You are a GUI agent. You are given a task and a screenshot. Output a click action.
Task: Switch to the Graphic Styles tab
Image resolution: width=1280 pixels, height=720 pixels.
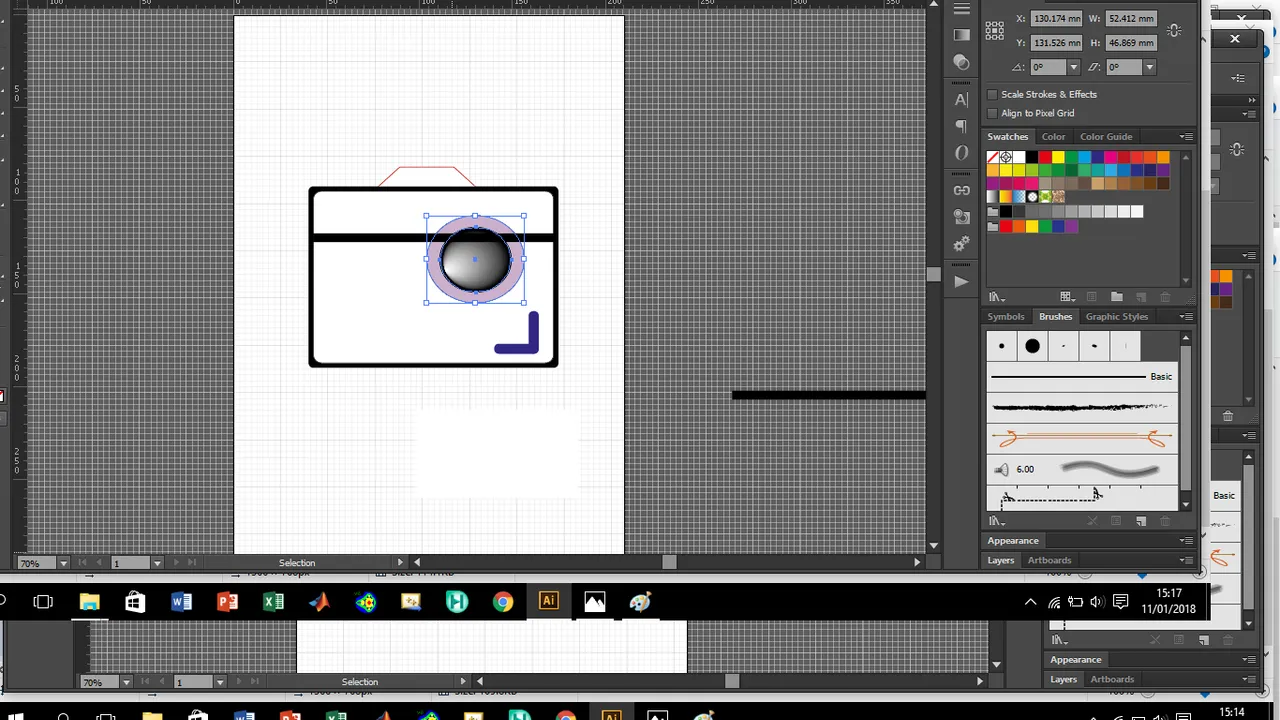coord(1117,317)
